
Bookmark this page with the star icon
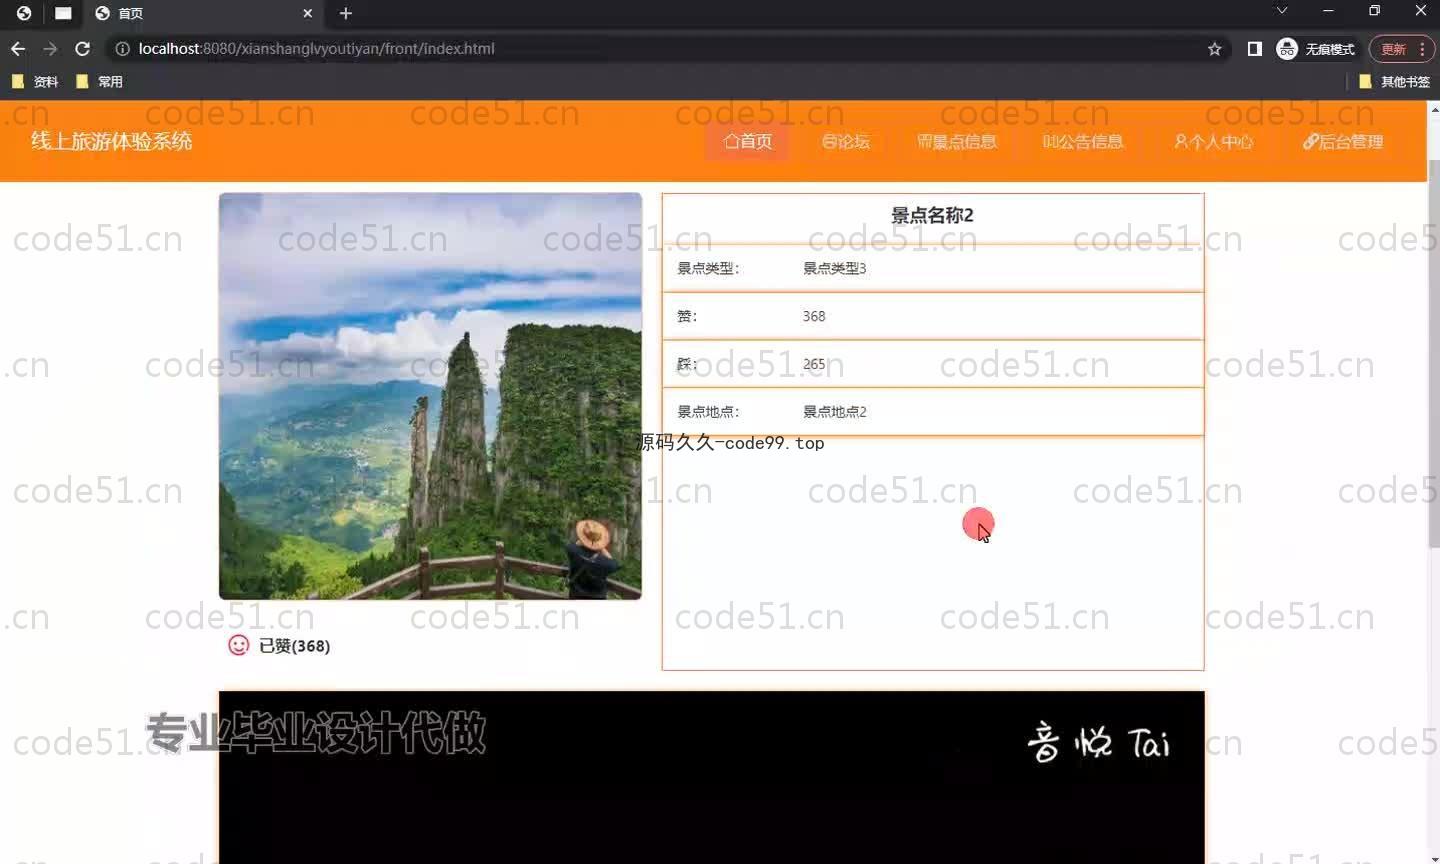coord(1215,48)
